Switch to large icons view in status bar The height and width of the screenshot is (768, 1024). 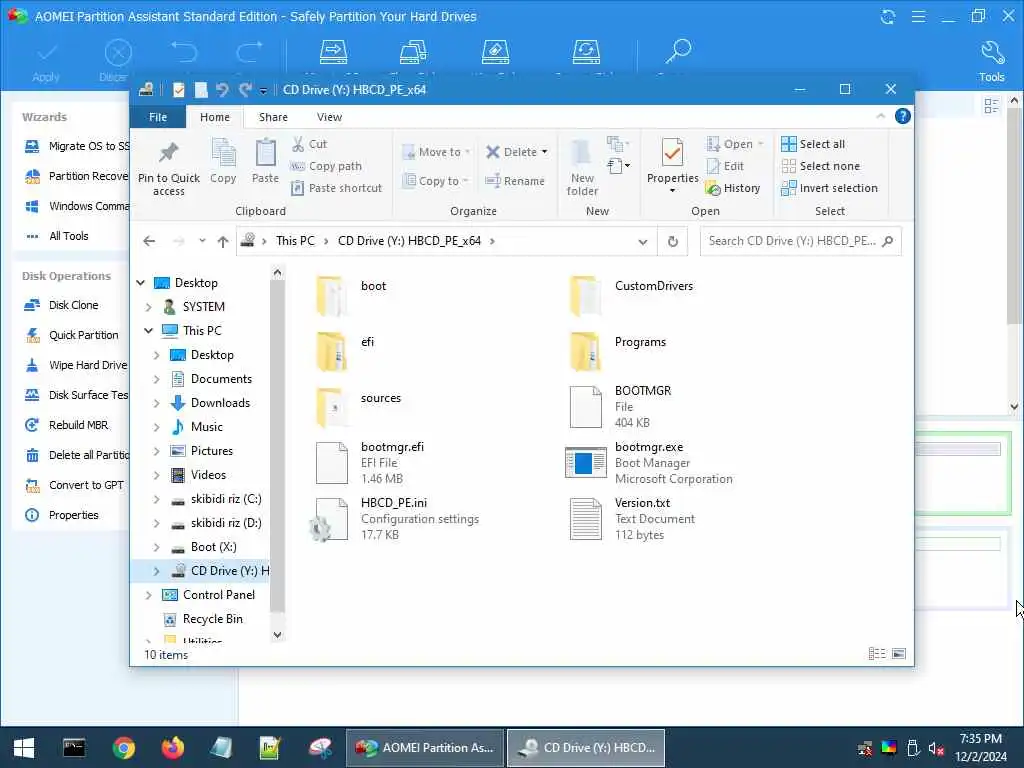(899, 654)
